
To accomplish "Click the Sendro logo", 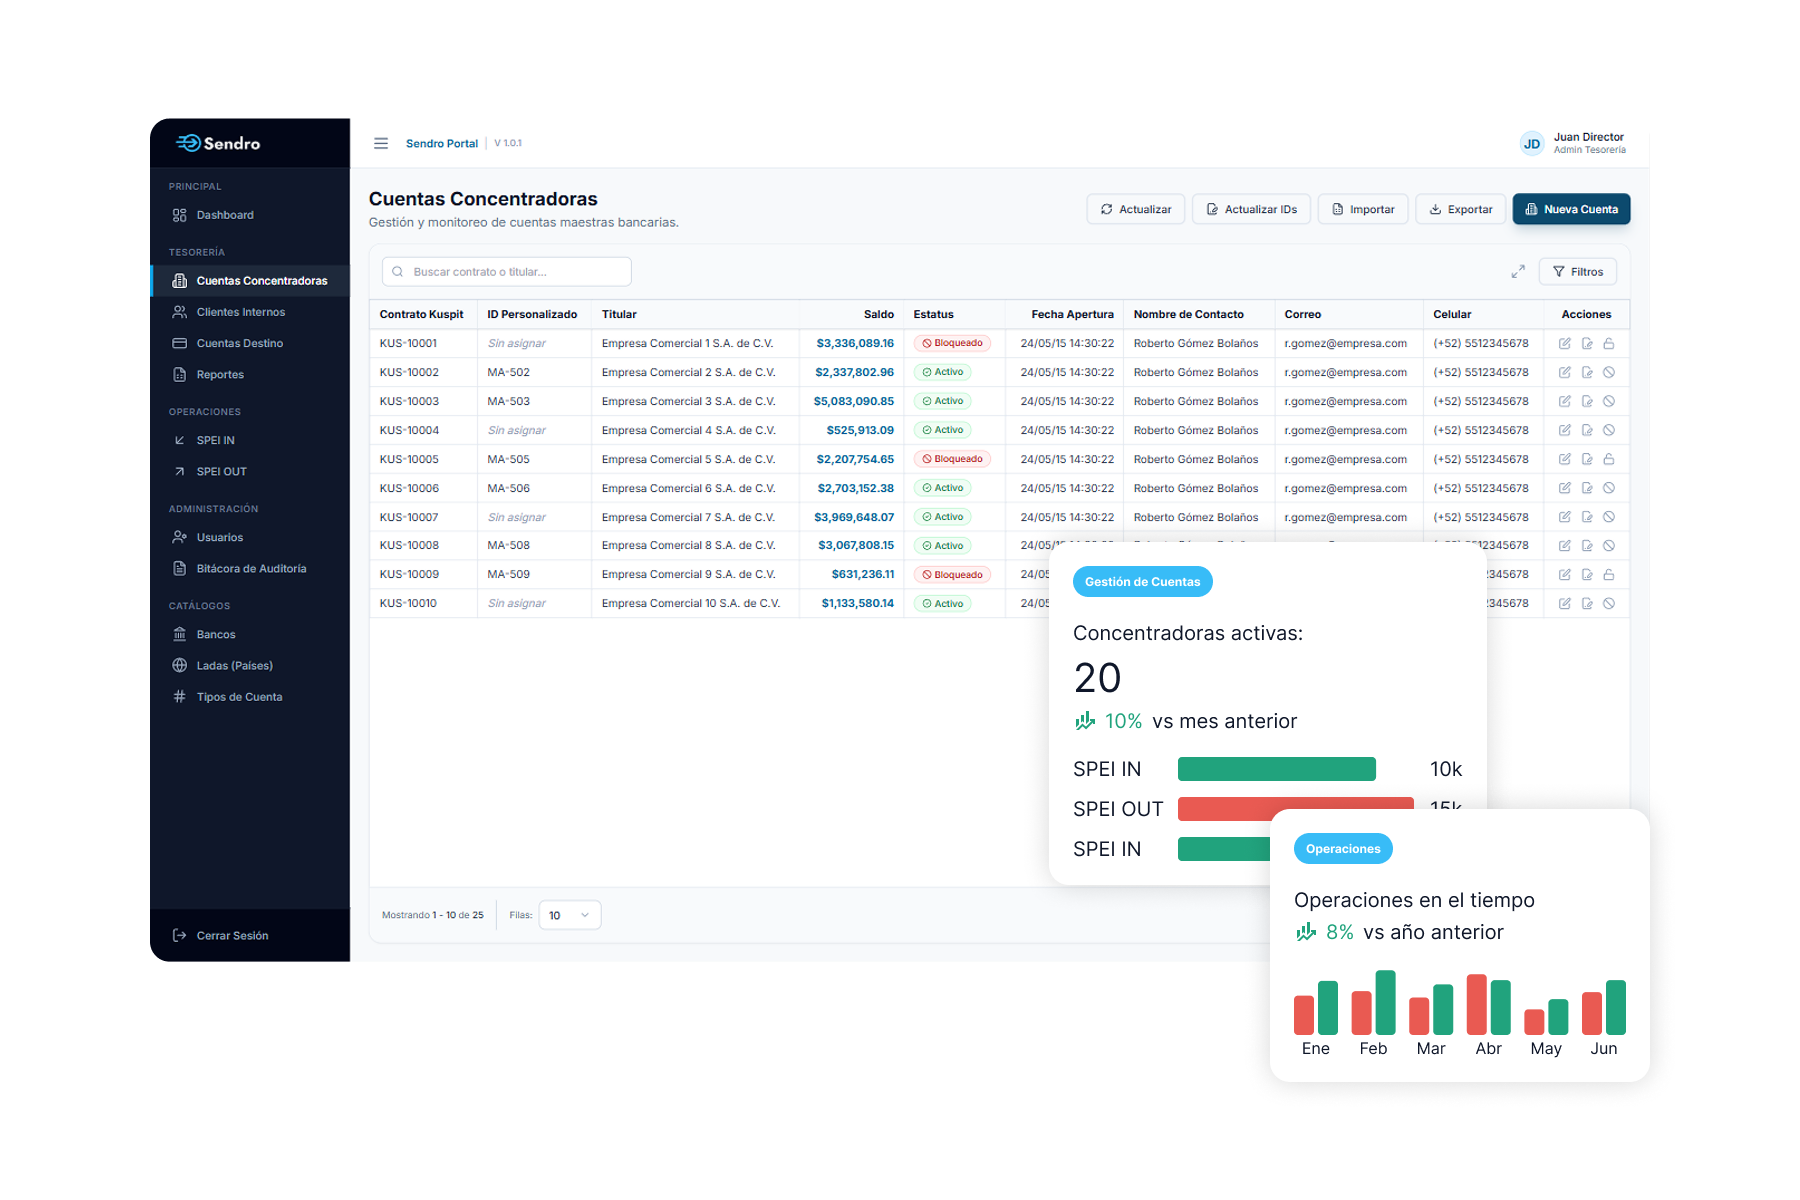I will click(218, 143).
